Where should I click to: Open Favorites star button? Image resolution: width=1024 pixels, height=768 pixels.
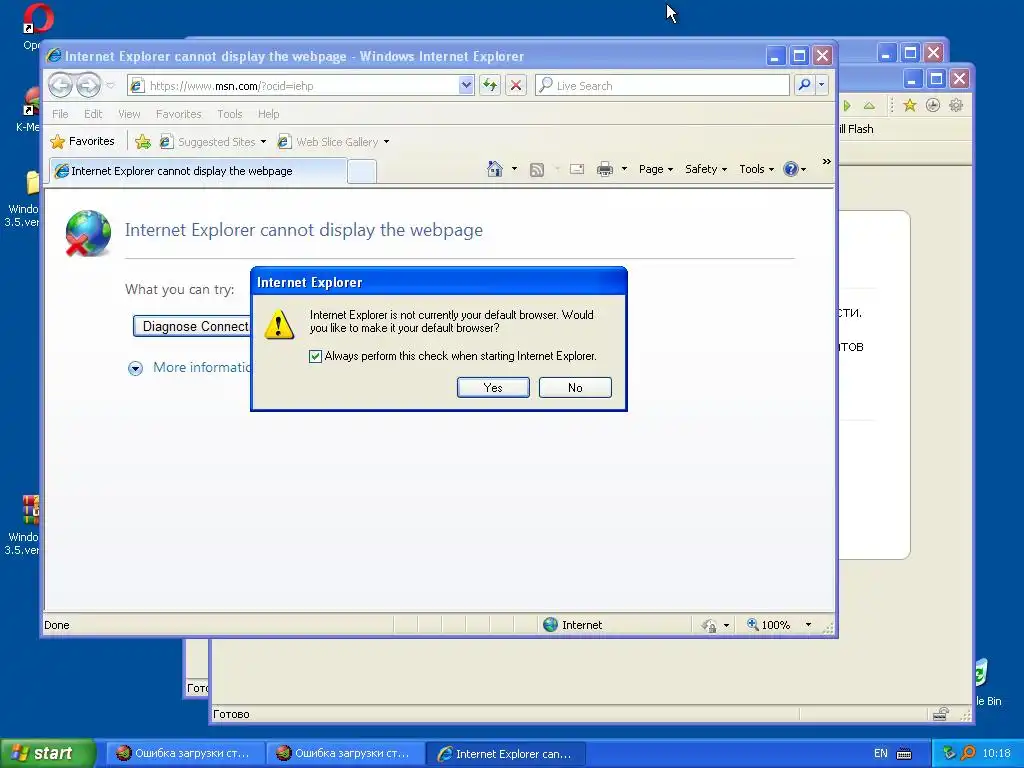[x=82, y=141]
